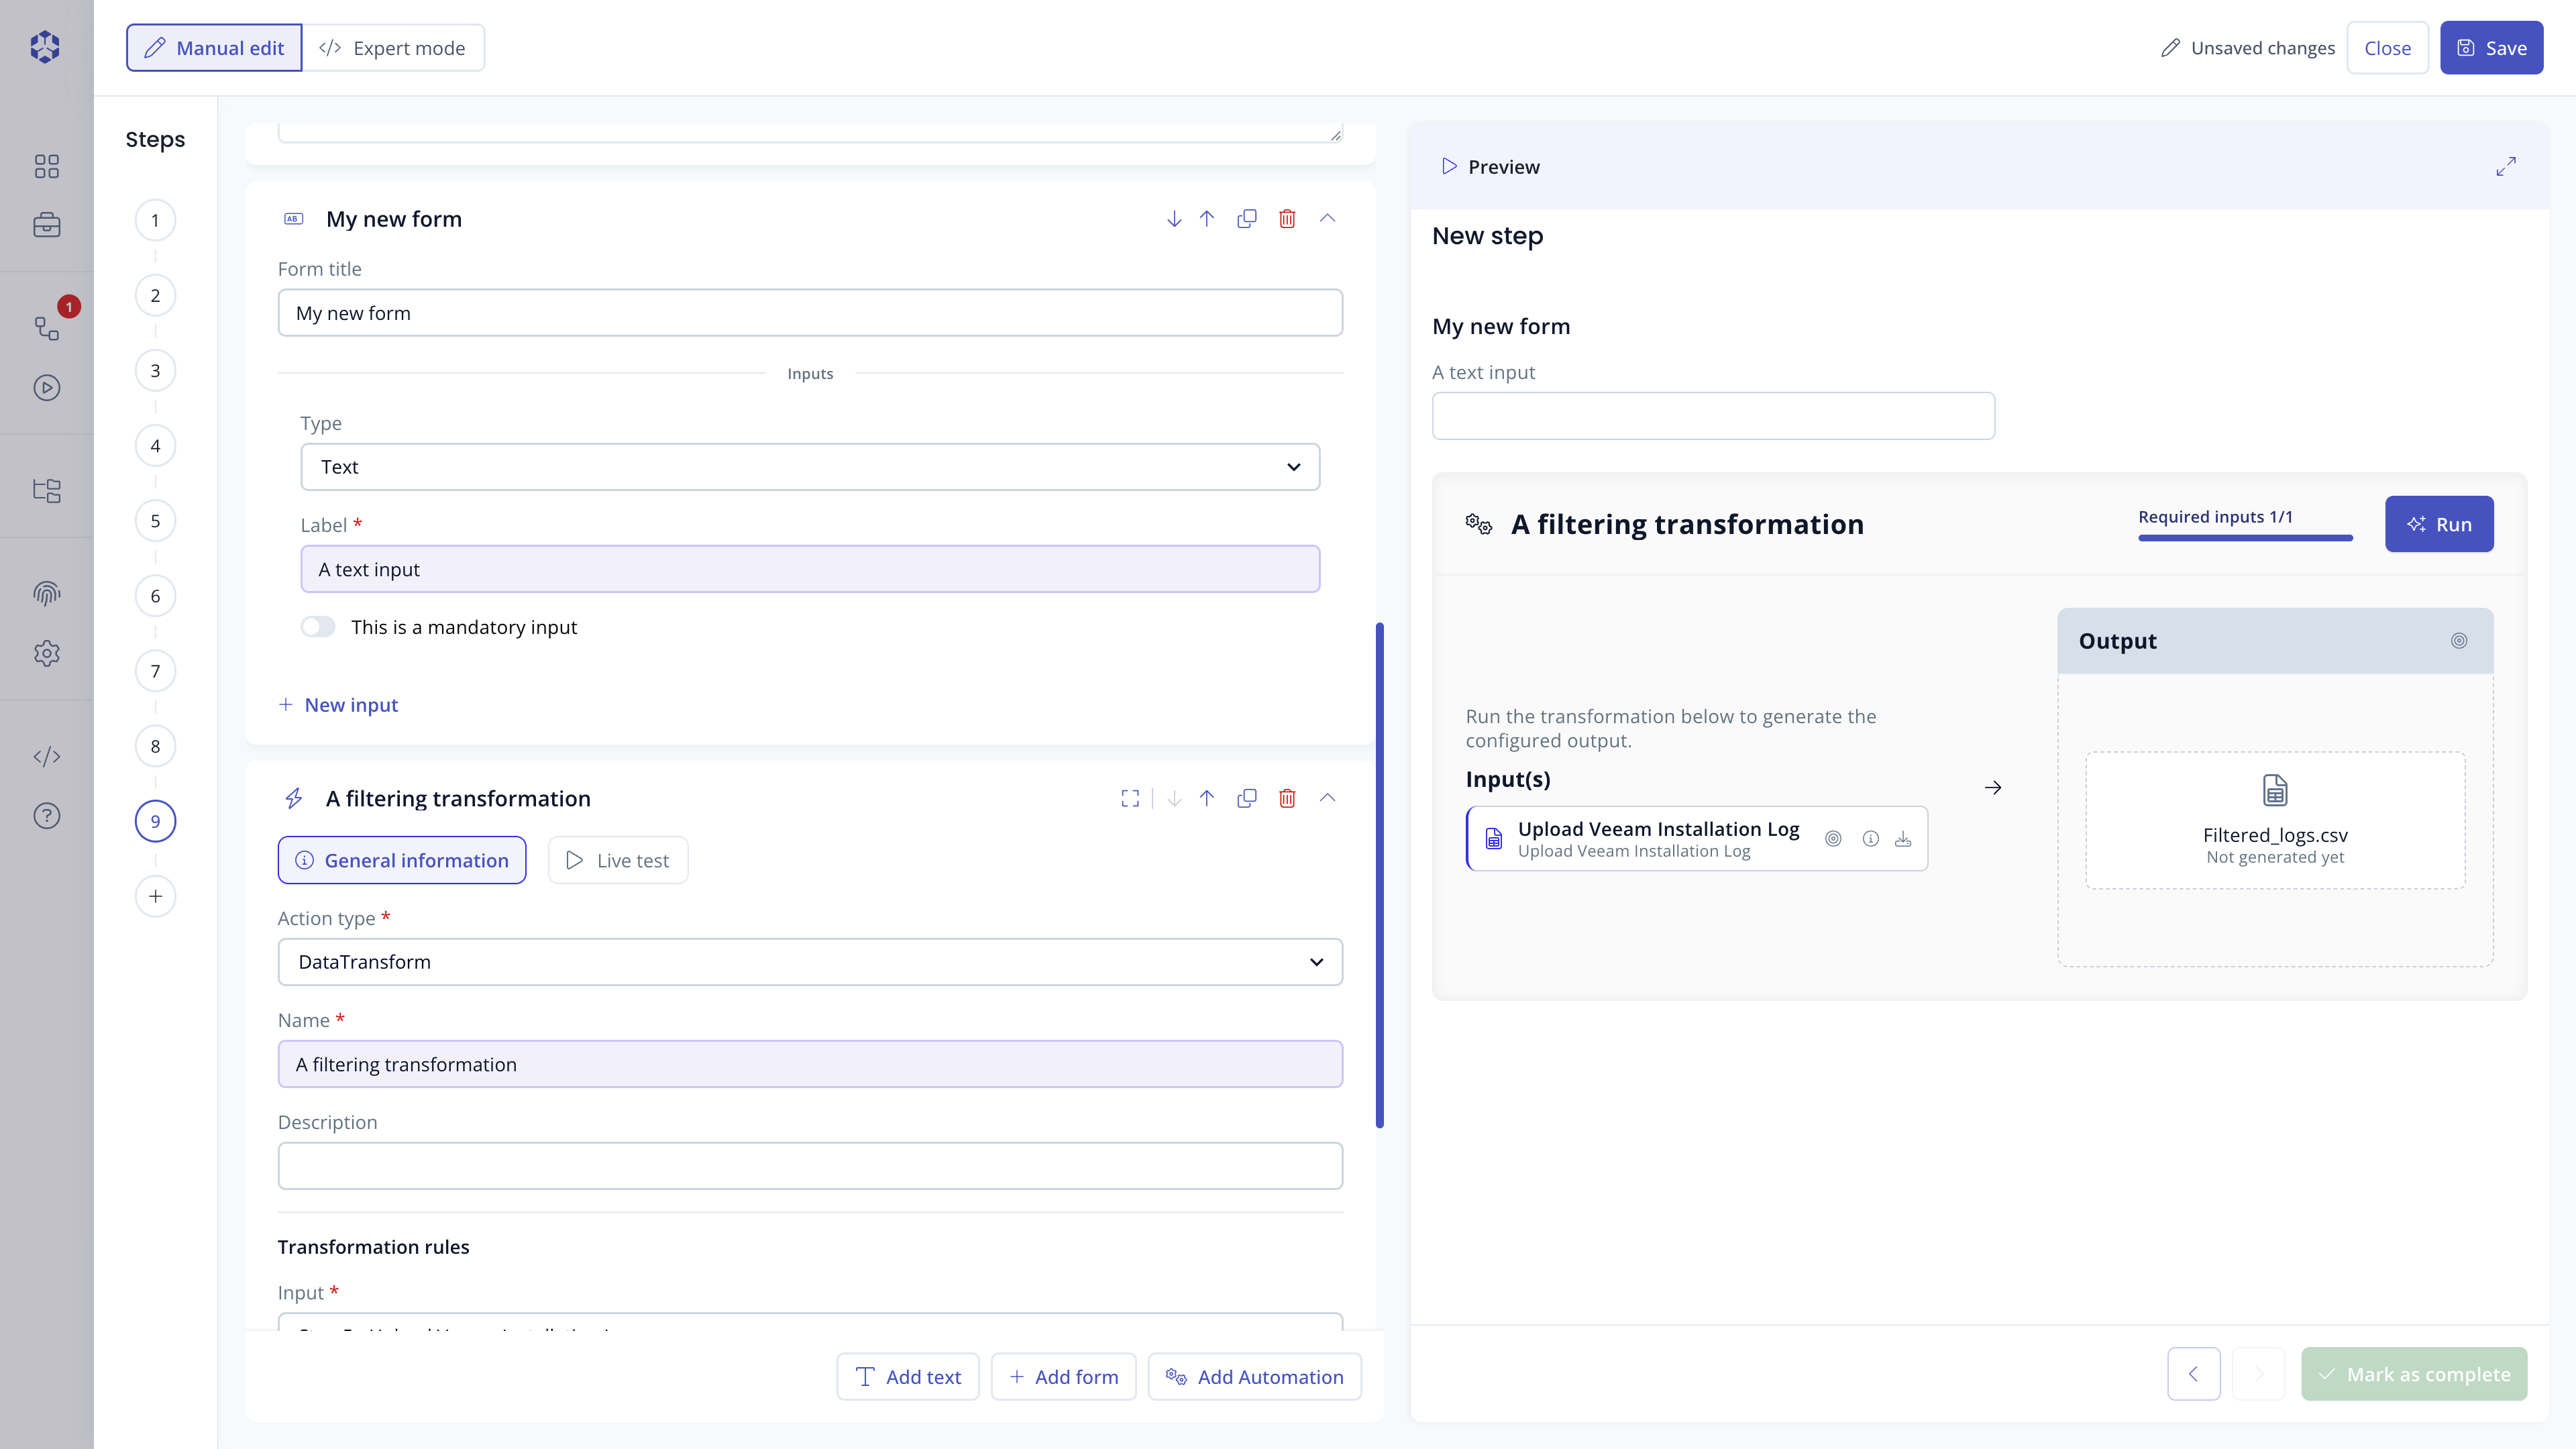Collapse the A filtering transformation section
Viewport: 2576px width, 1449px height.
point(1327,798)
